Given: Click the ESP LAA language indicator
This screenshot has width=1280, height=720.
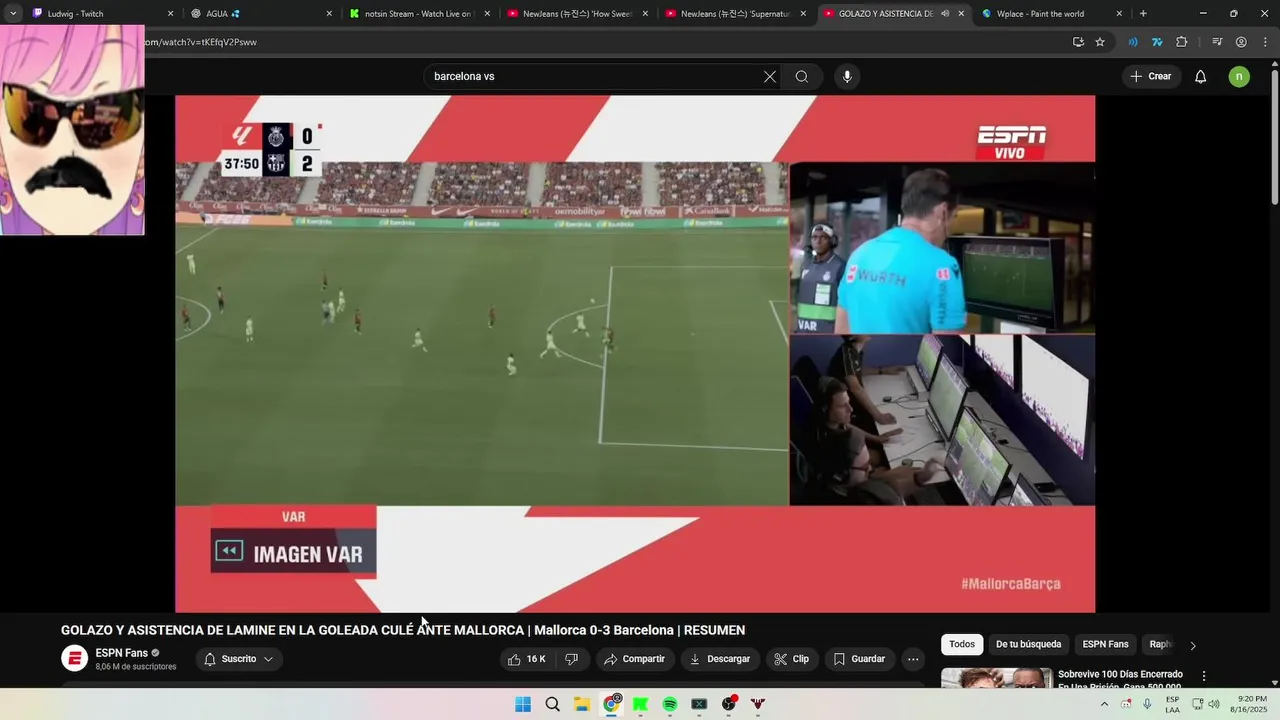Looking at the screenshot, I should [x=1172, y=704].
